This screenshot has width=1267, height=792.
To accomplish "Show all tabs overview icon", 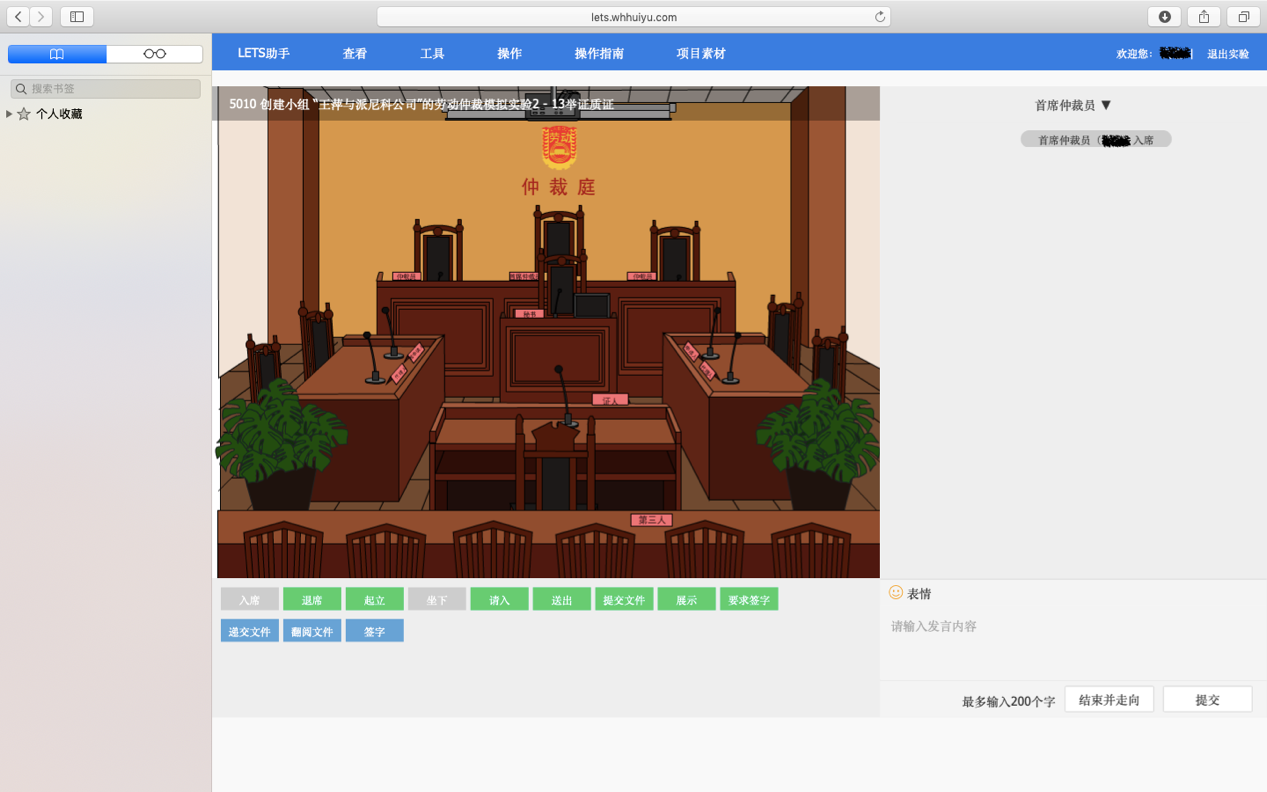I will pos(1243,17).
